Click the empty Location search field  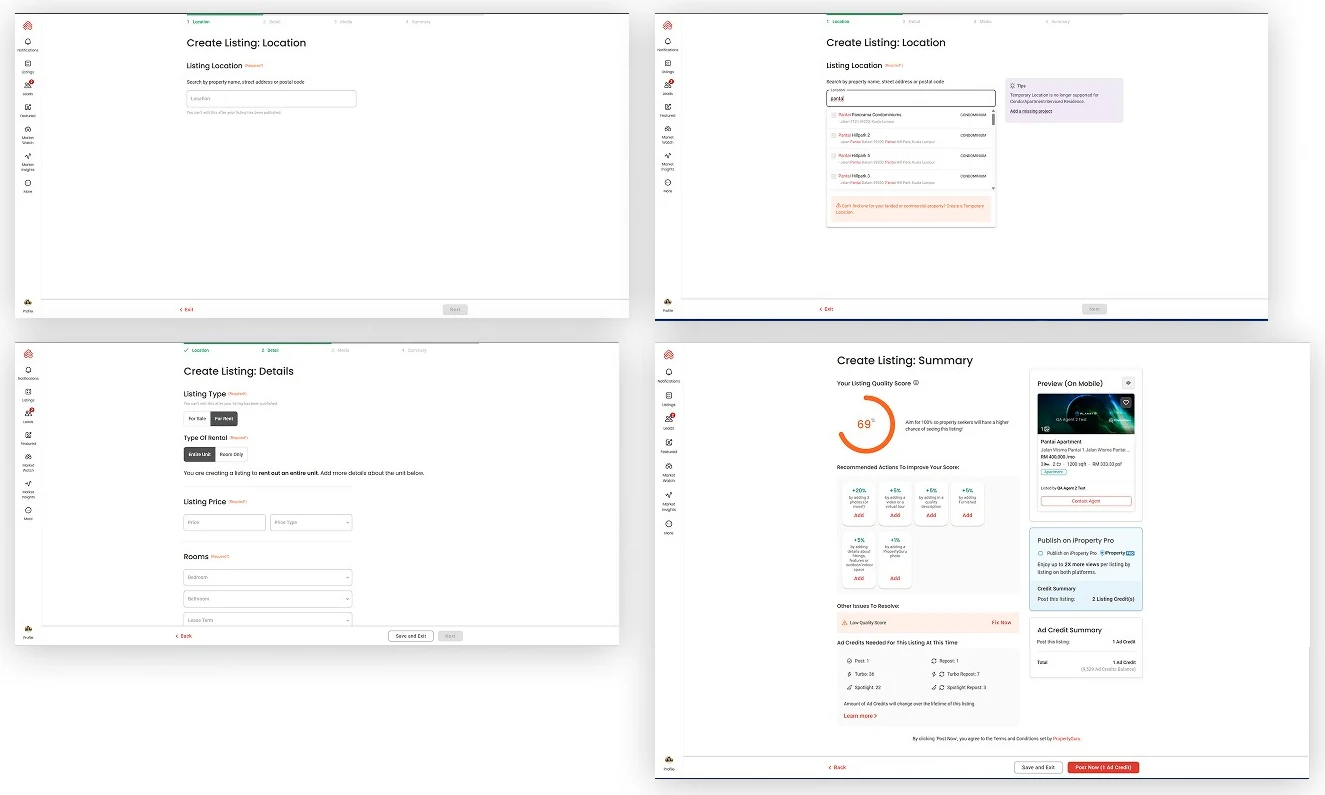pyautogui.click(x=271, y=99)
